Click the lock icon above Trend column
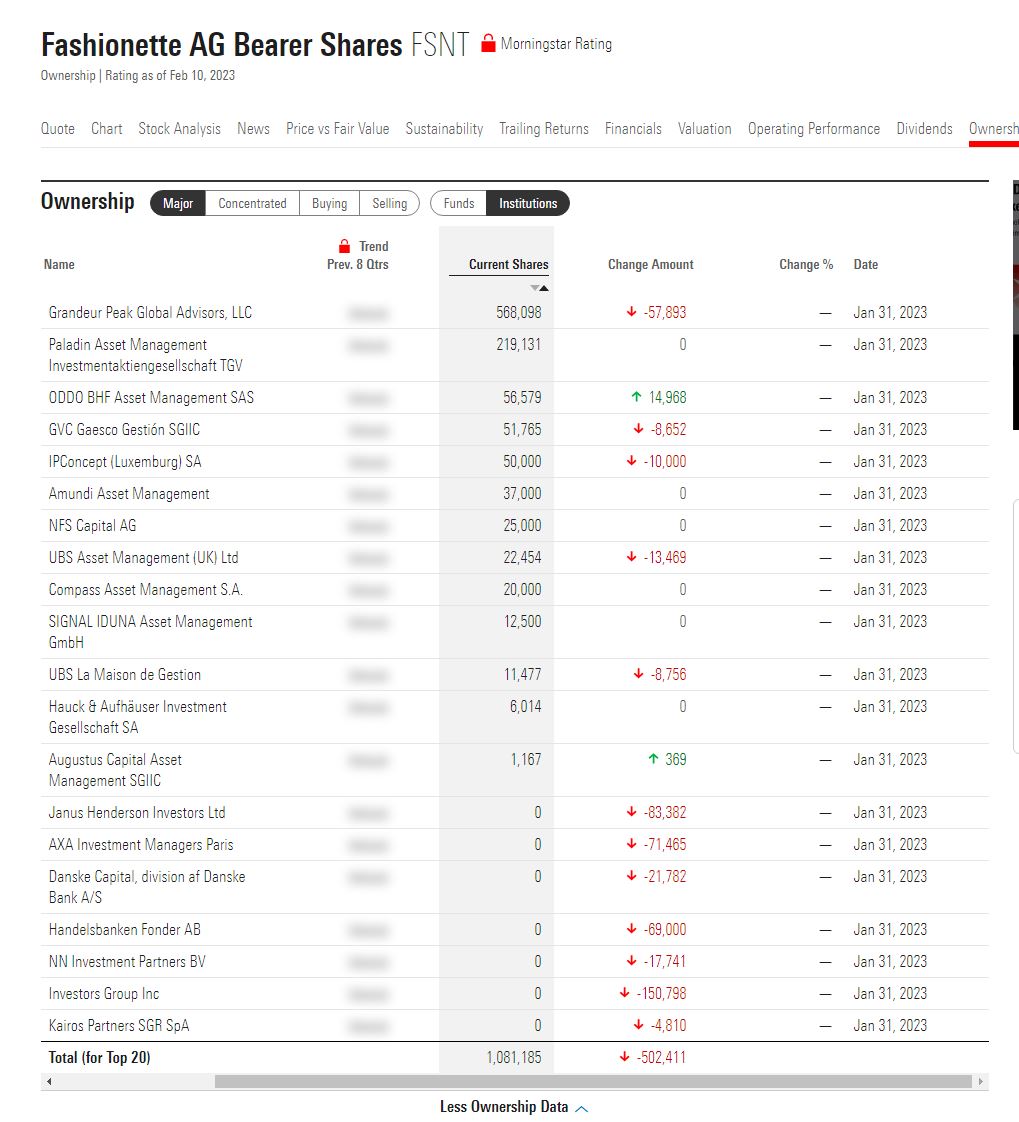Image resolution: width=1019 pixels, height=1122 pixels. tap(344, 246)
